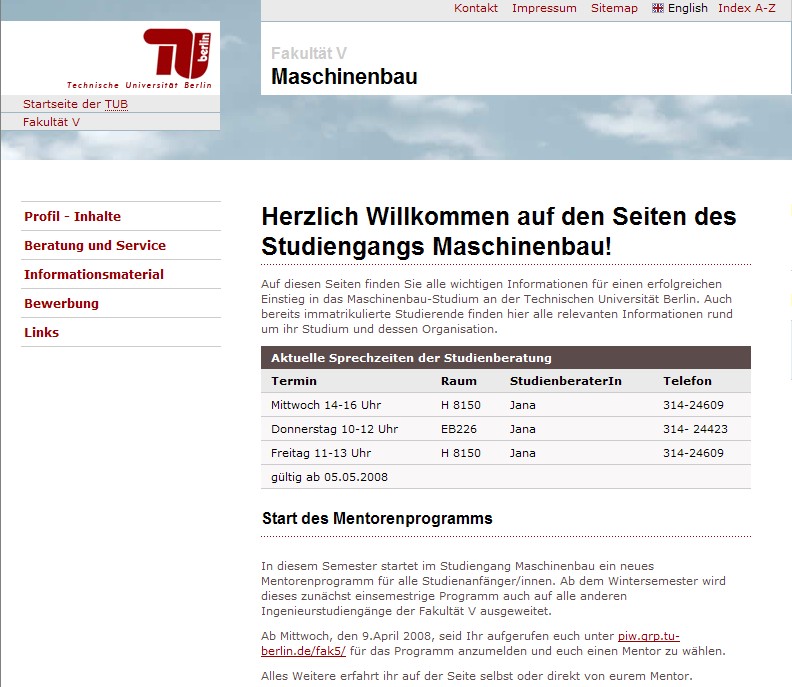Click phone 314-24609 in Mittwoch row
This screenshot has height=687, width=792.
(694, 405)
